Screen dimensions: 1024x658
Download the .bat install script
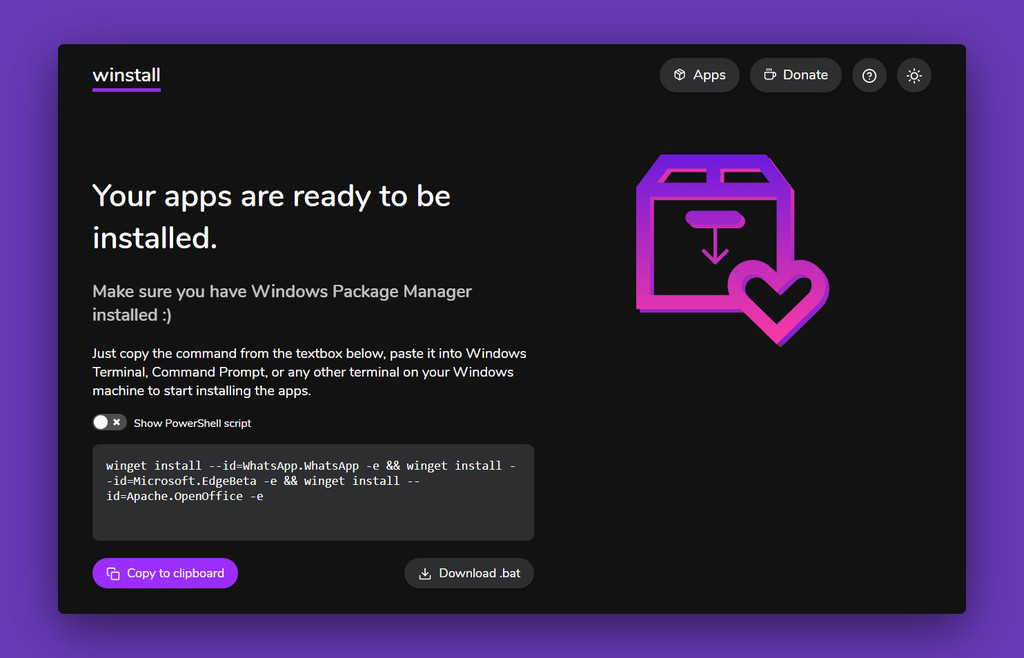point(468,573)
